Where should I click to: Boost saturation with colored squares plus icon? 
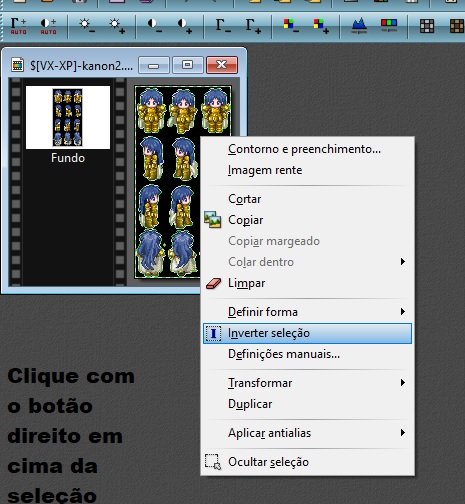point(321,26)
